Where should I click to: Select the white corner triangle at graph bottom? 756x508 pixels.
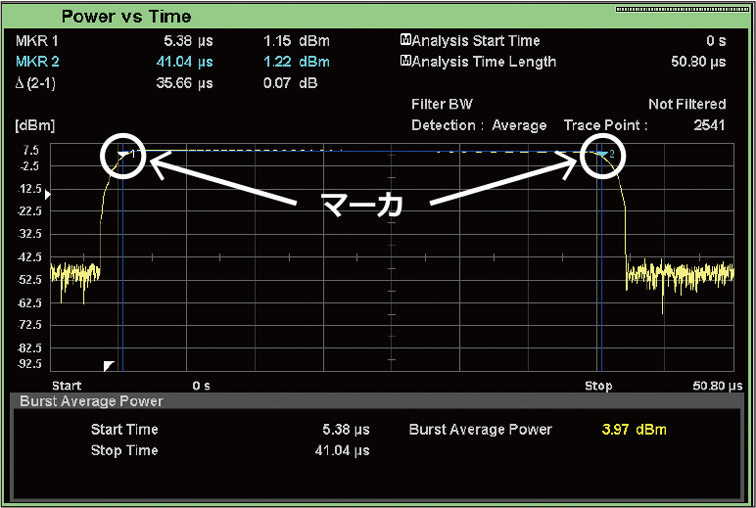[109, 366]
